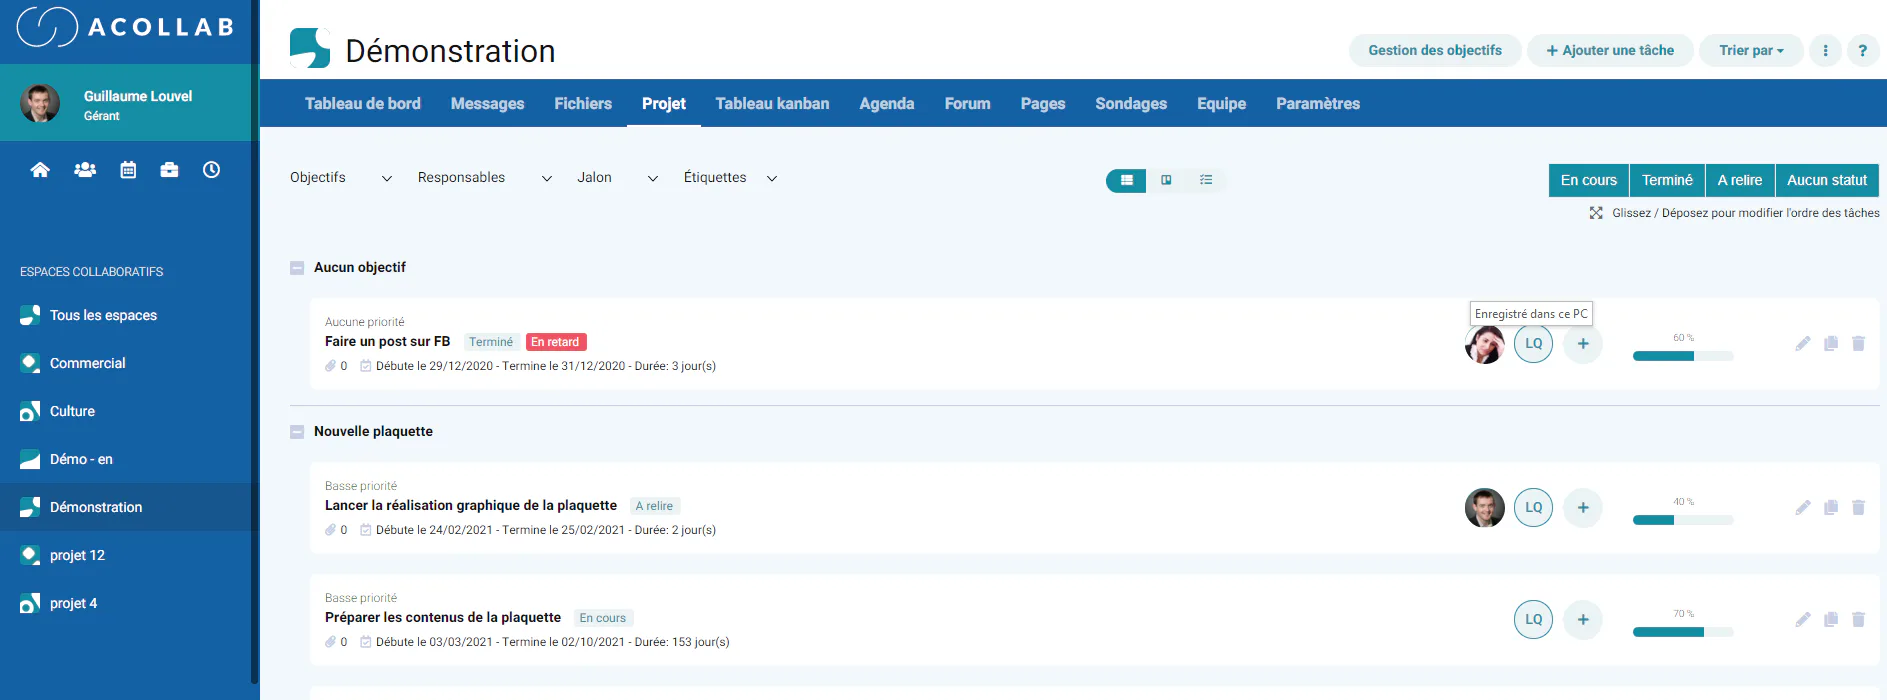Click 60% progress bar of 'Faire un post'
The width and height of the screenshot is (1887, 700).
[1683, 356]
